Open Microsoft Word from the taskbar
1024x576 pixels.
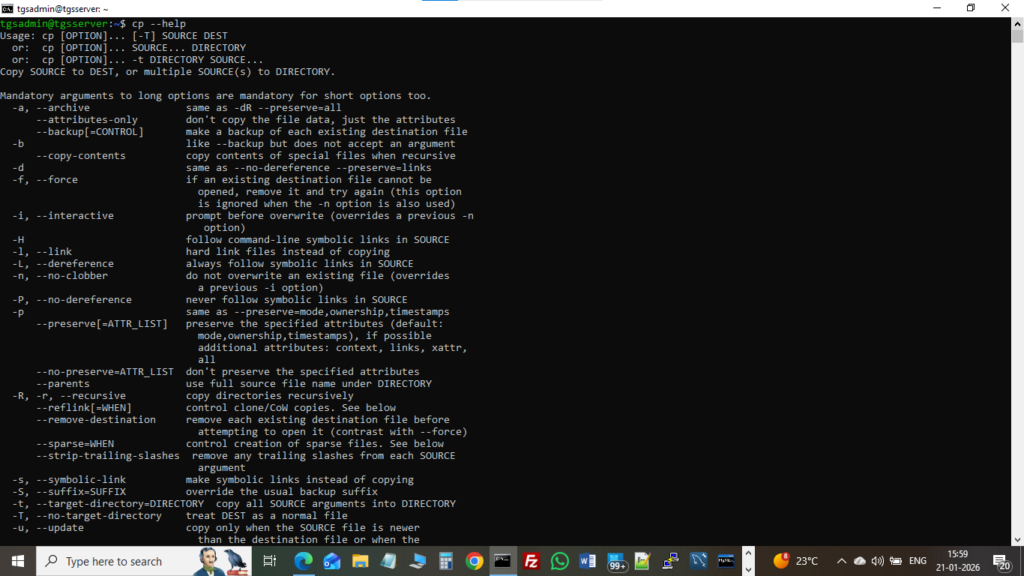click(588, 561)
